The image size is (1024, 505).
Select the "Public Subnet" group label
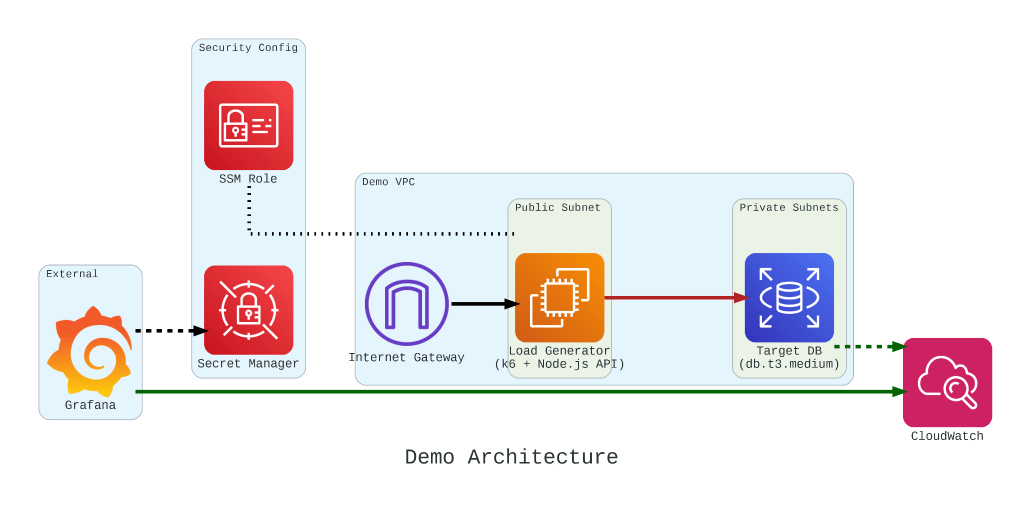pyautogui.click(x=558, y=208)
